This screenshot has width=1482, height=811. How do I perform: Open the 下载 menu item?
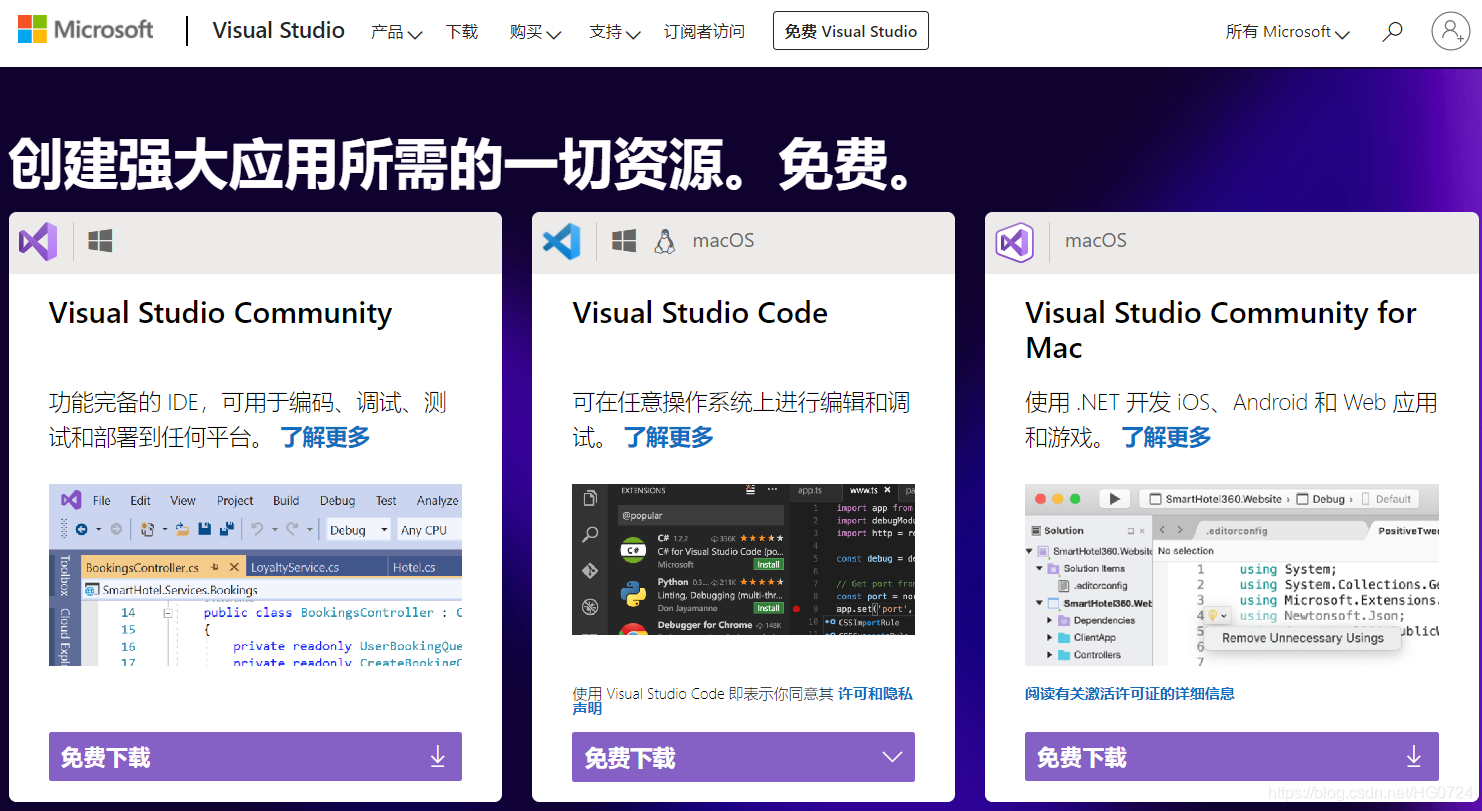point(462,32)
